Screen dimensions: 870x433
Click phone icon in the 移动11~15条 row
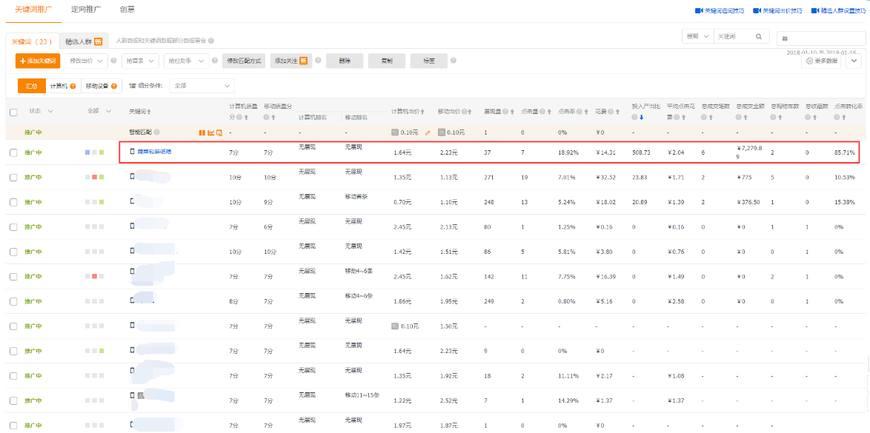132,395
